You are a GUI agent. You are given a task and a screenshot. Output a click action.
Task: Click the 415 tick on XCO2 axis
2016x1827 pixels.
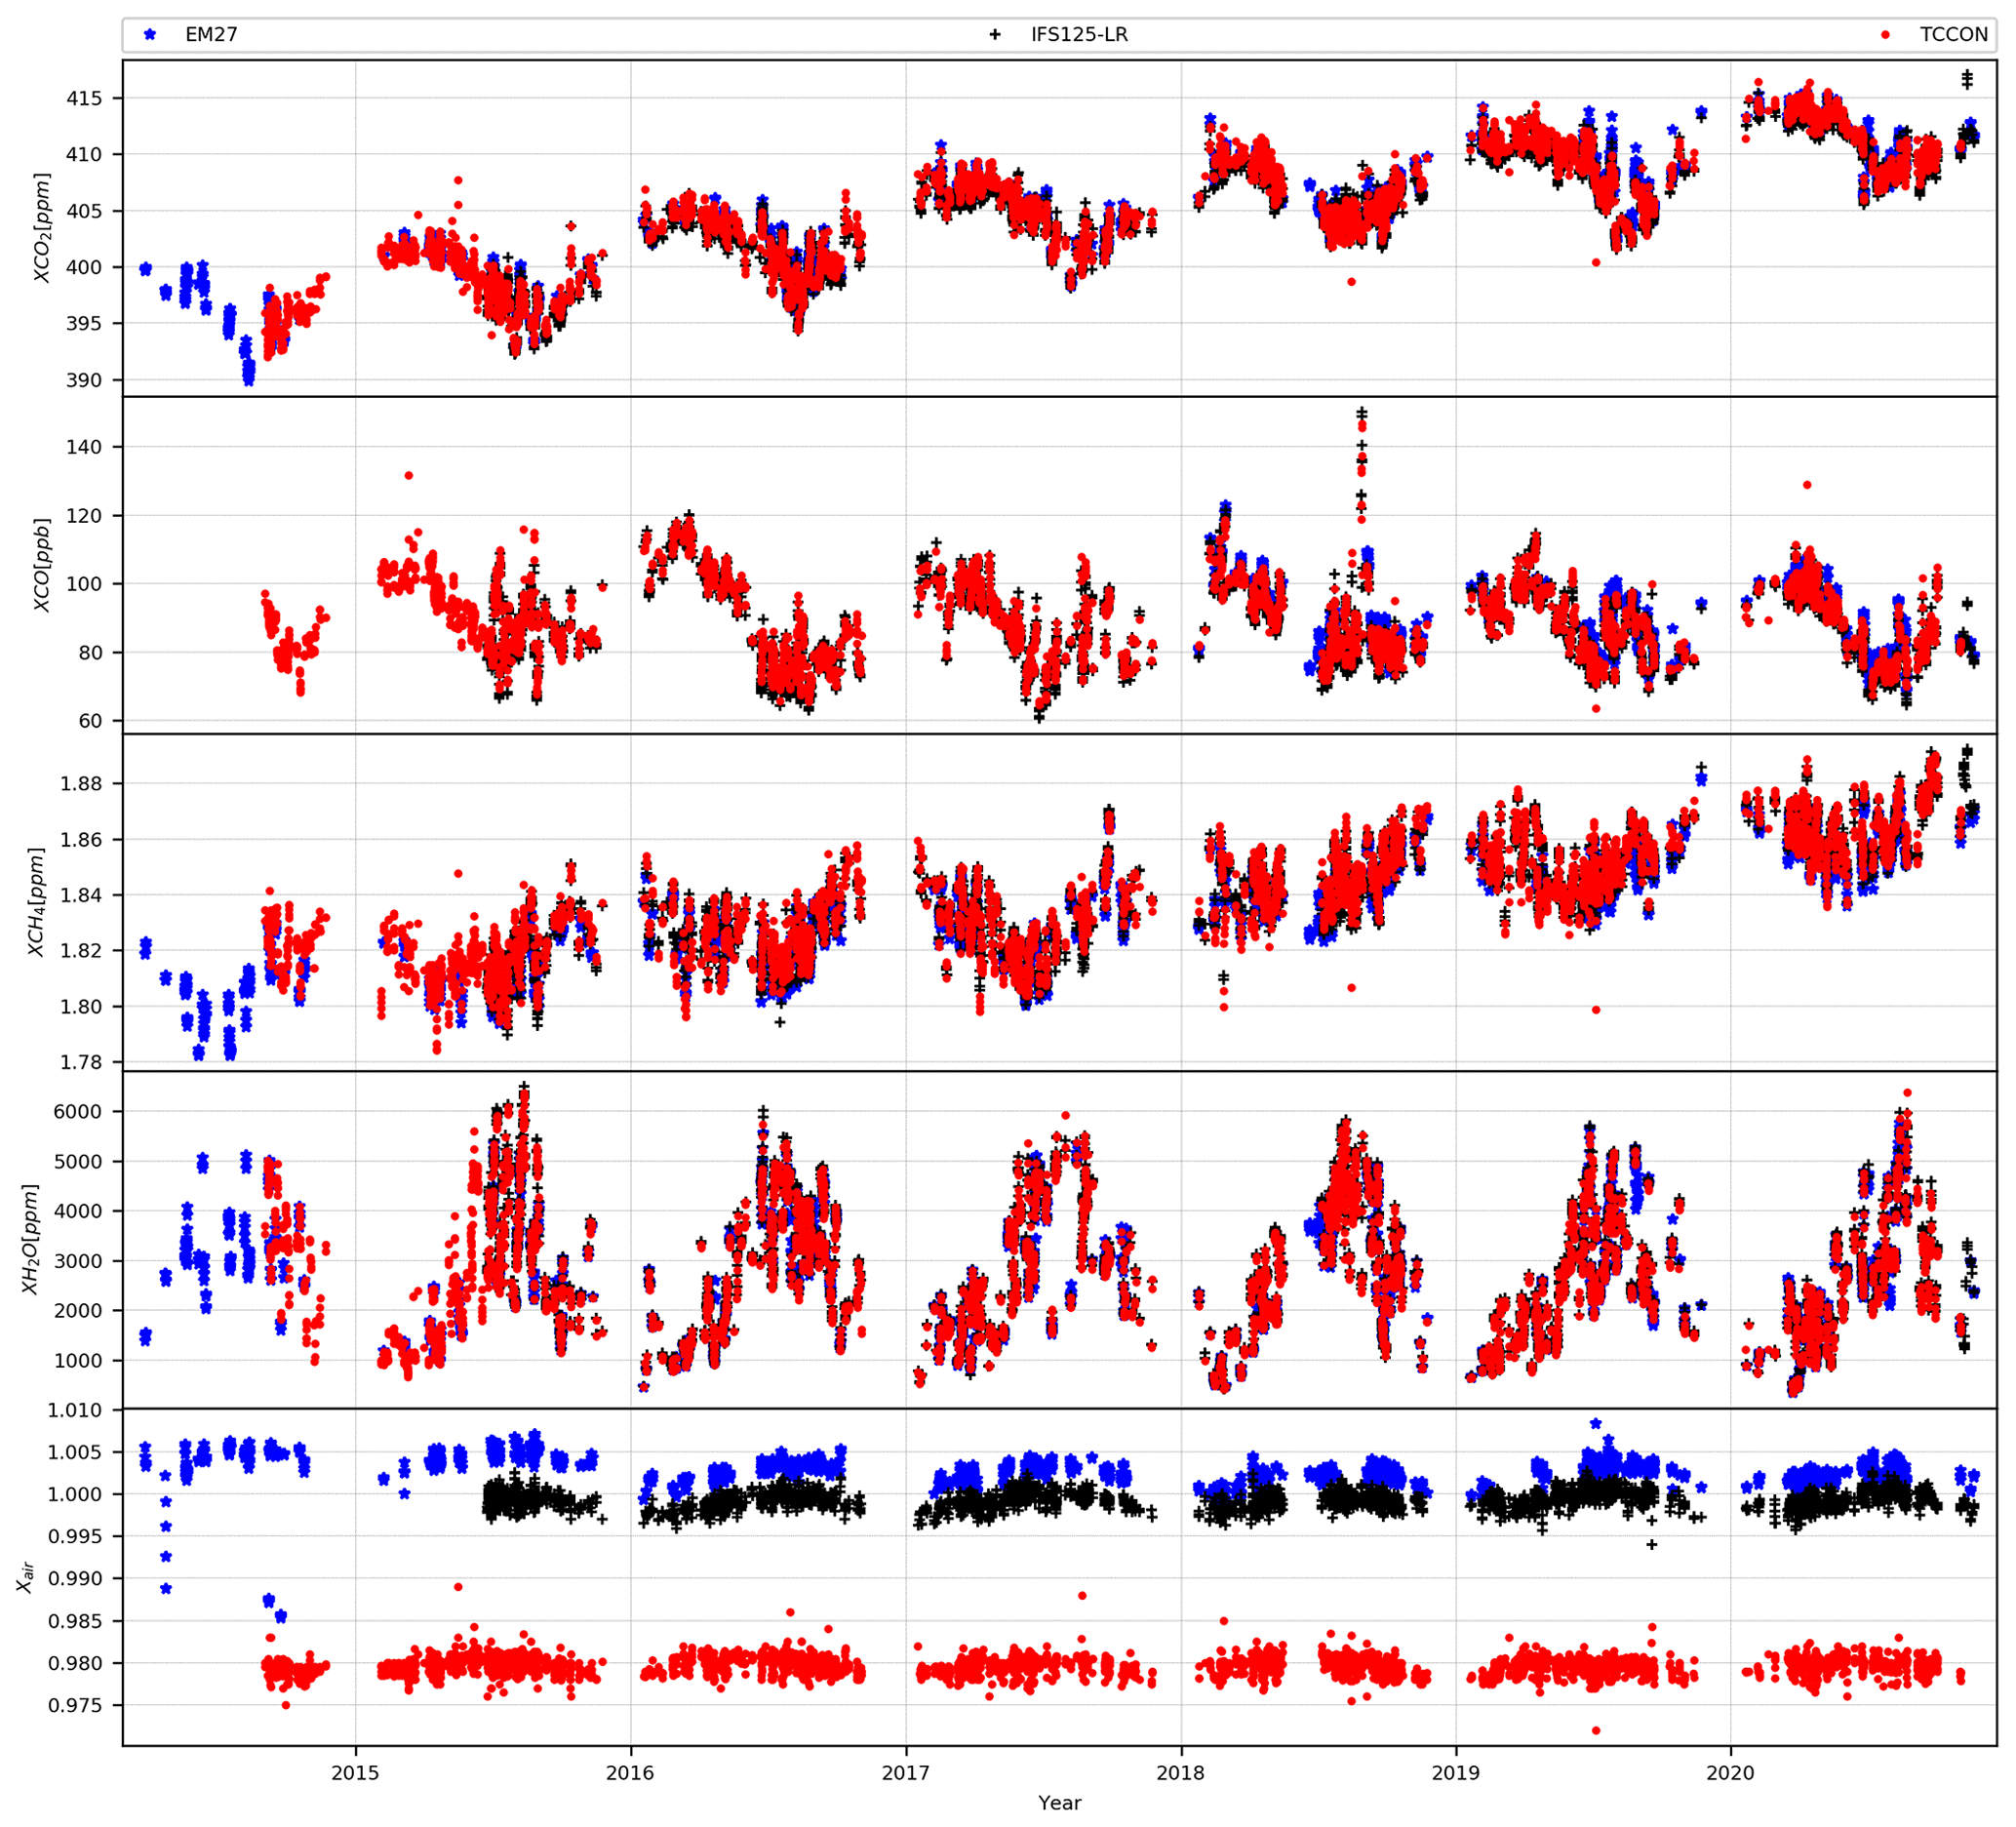[x=84, y=98]
